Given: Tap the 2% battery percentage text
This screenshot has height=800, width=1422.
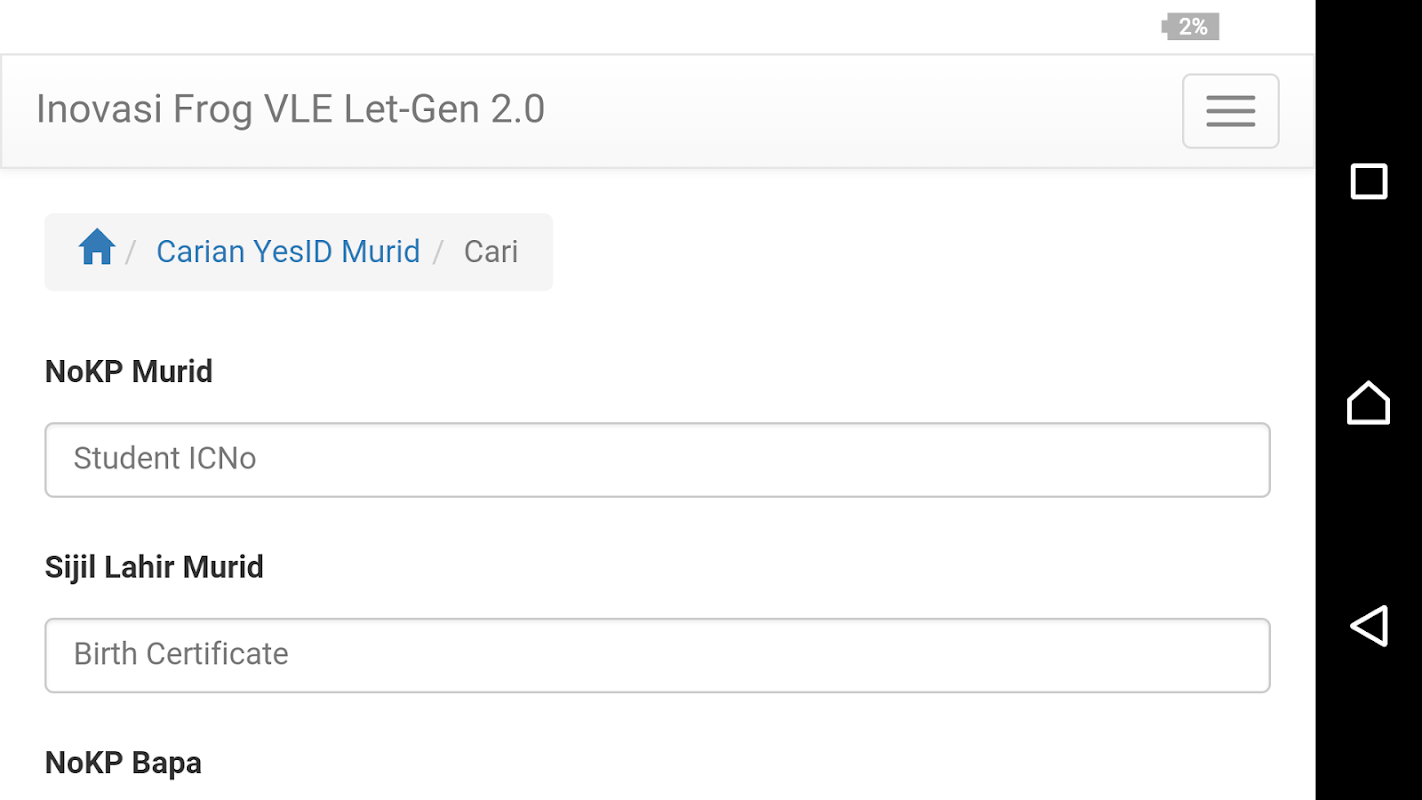Looking at the screenshot, I should (1194, 27).
